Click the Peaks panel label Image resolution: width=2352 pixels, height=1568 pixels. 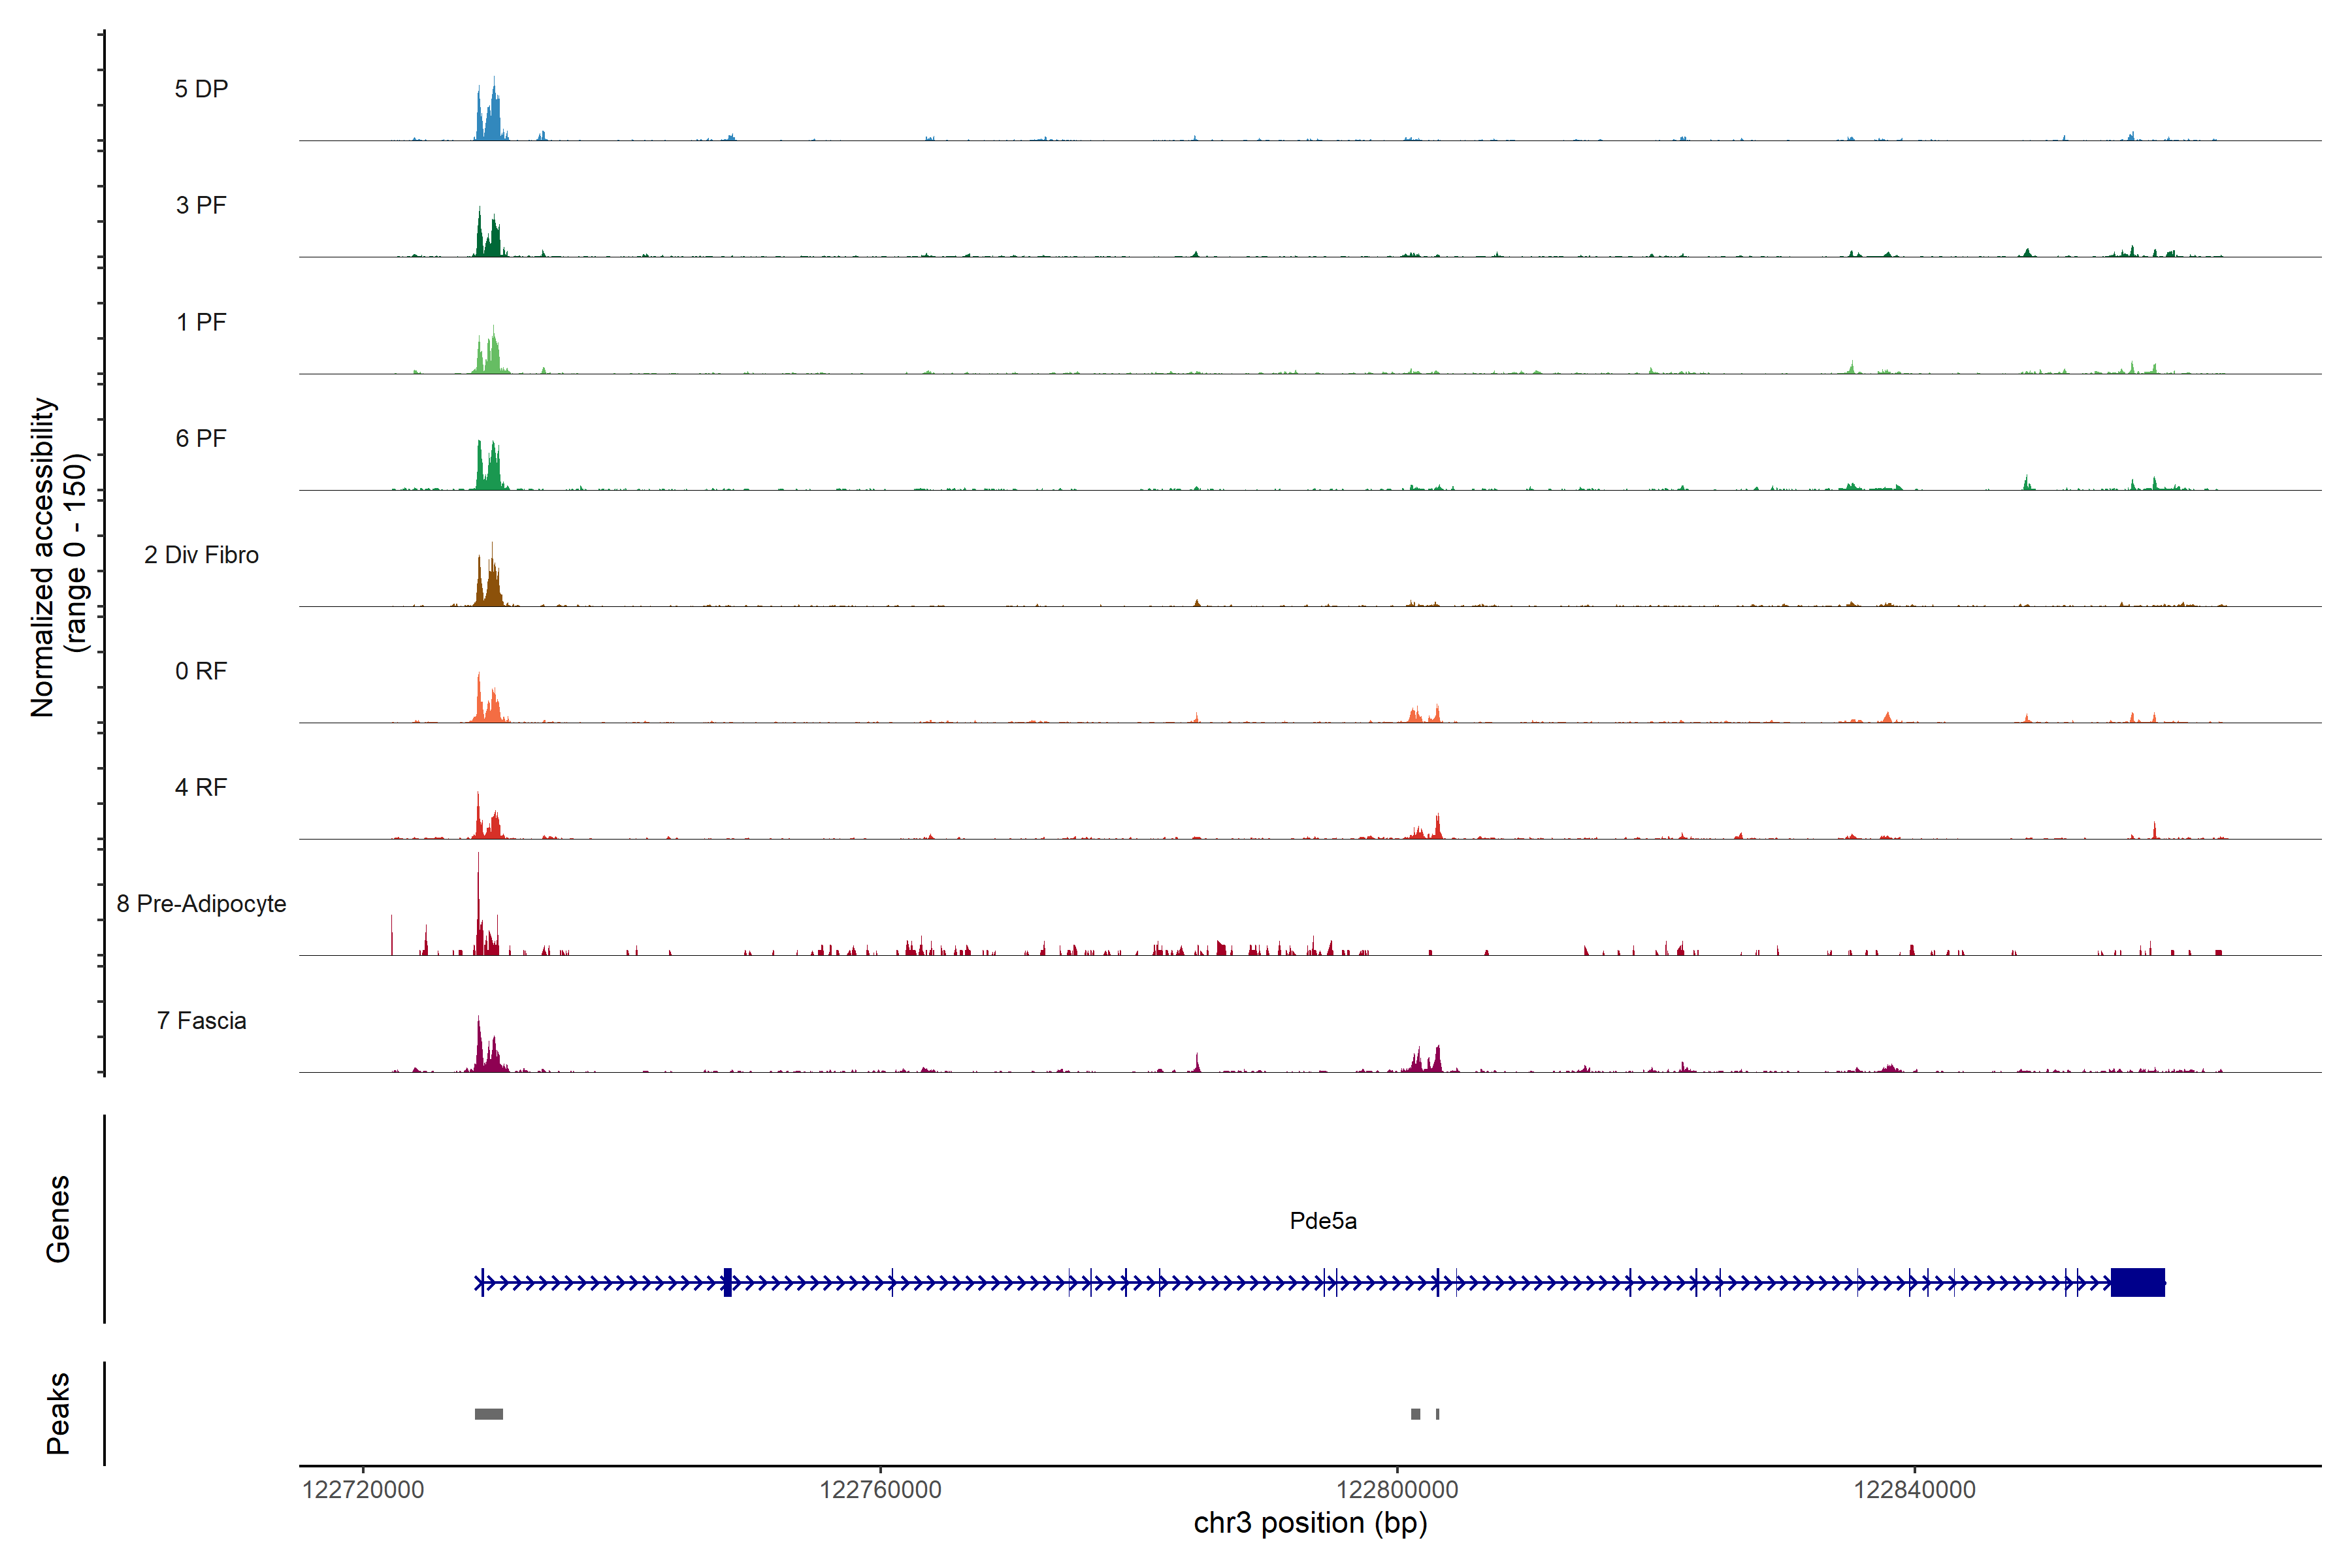58,1413
